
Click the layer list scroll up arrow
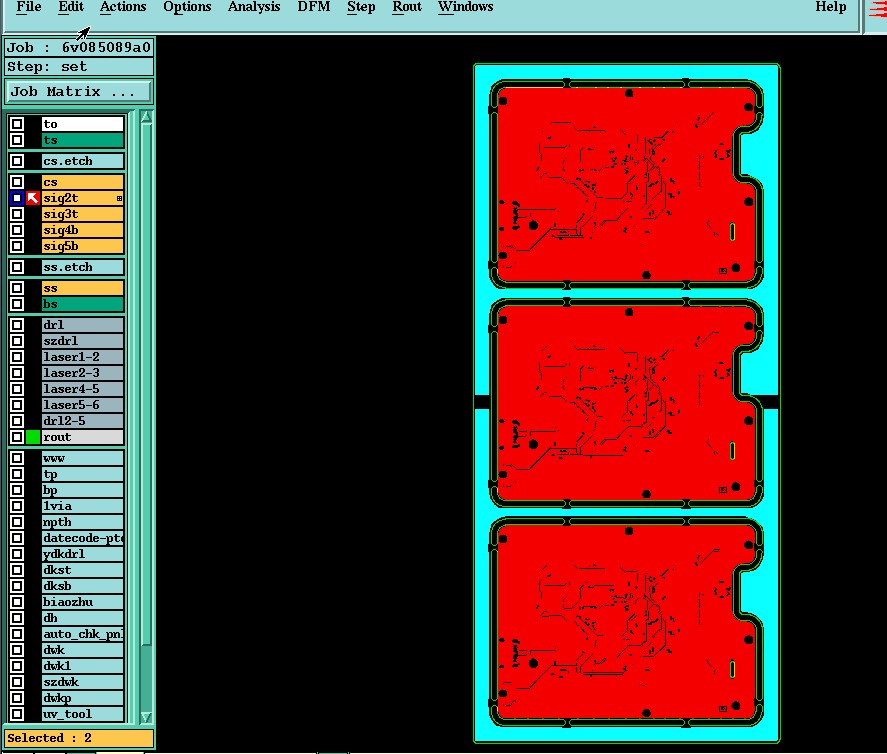pos(146,117)
